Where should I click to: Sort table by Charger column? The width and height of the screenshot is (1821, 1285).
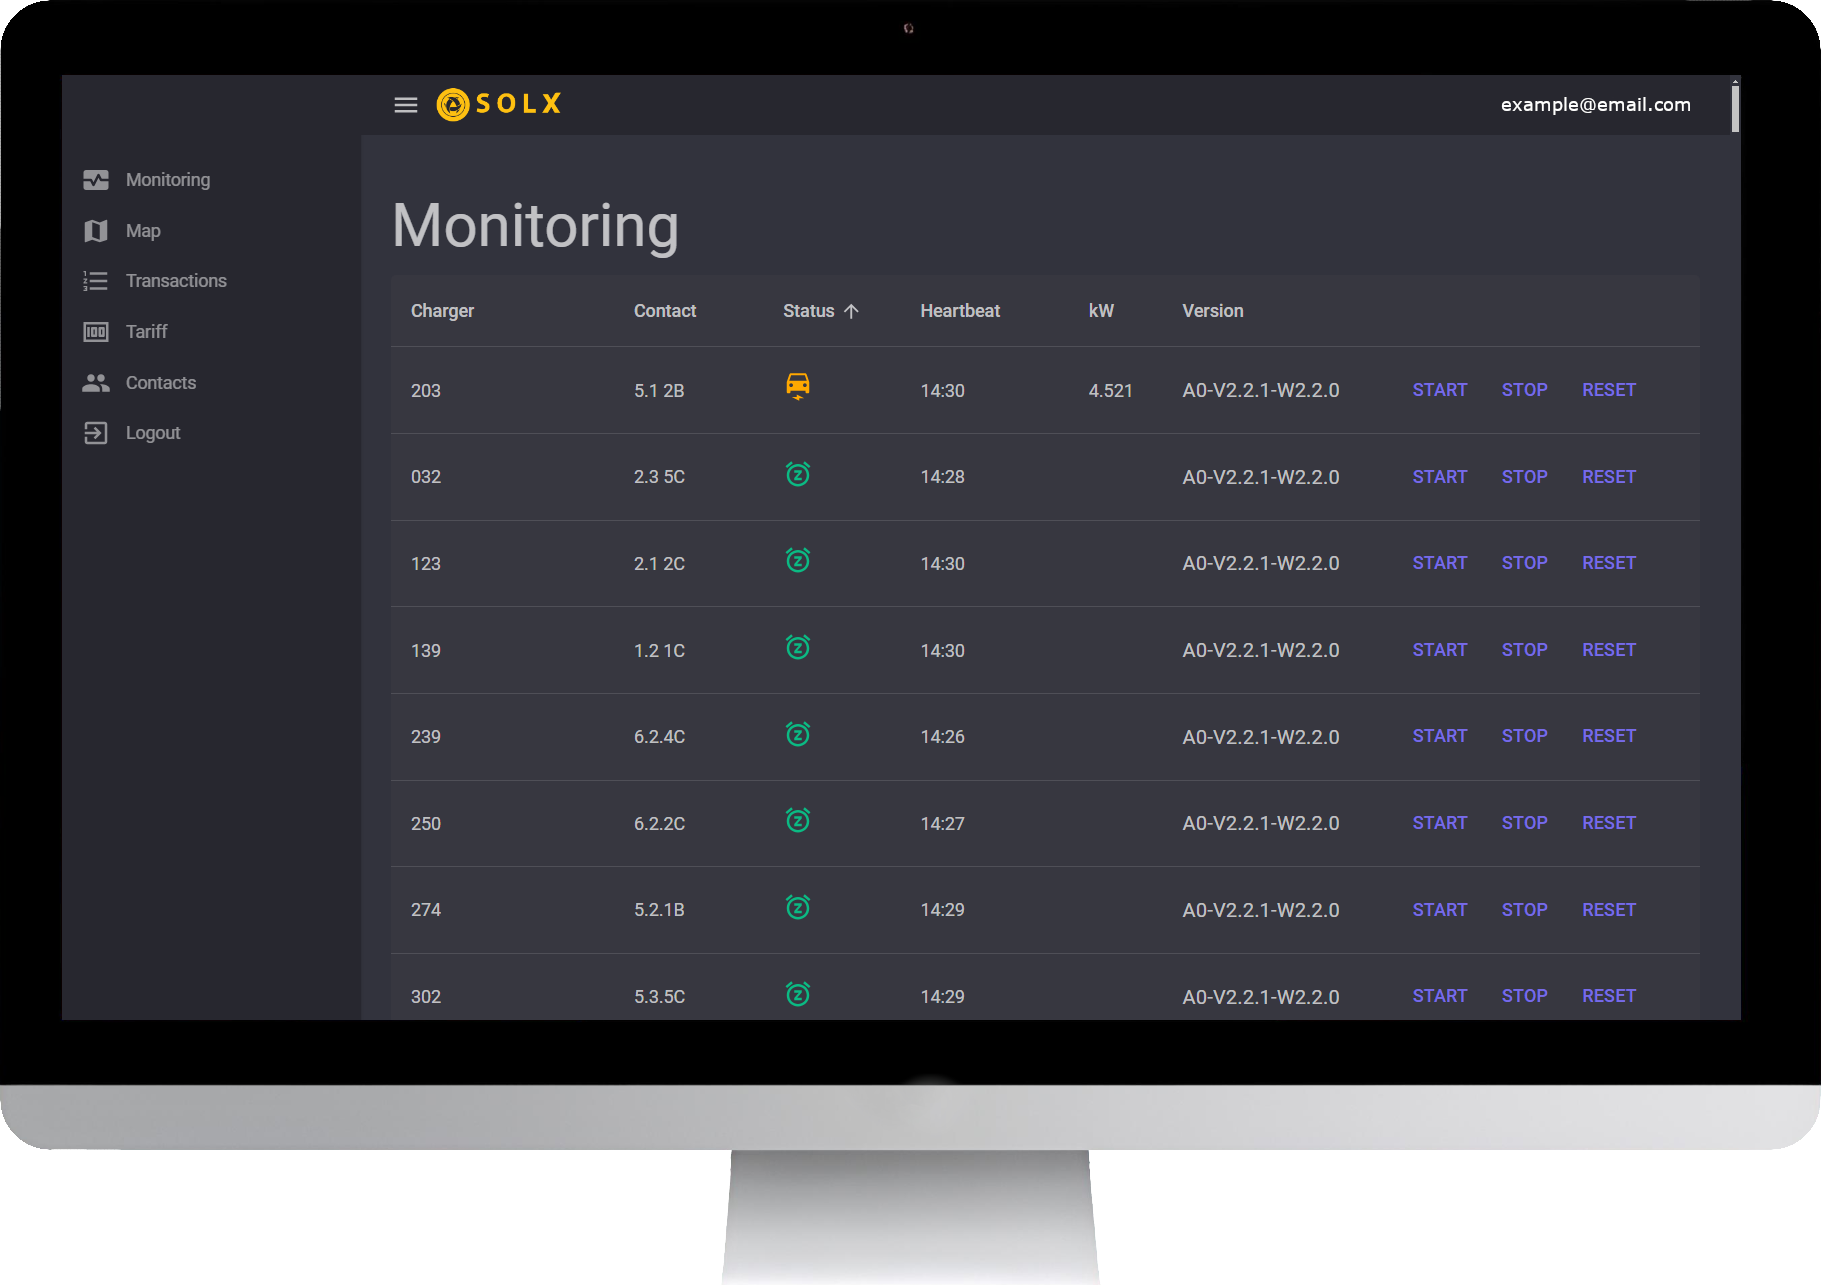tap(442, 311)
